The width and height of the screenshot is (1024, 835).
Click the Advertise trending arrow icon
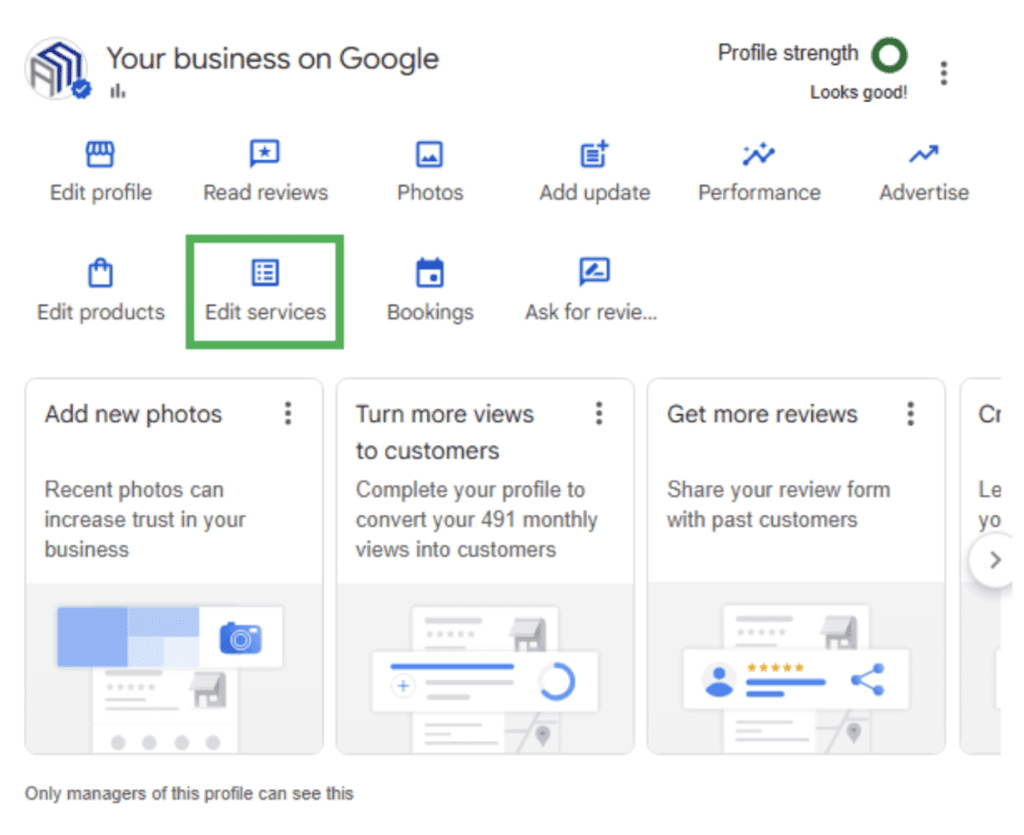click(923, 154)
